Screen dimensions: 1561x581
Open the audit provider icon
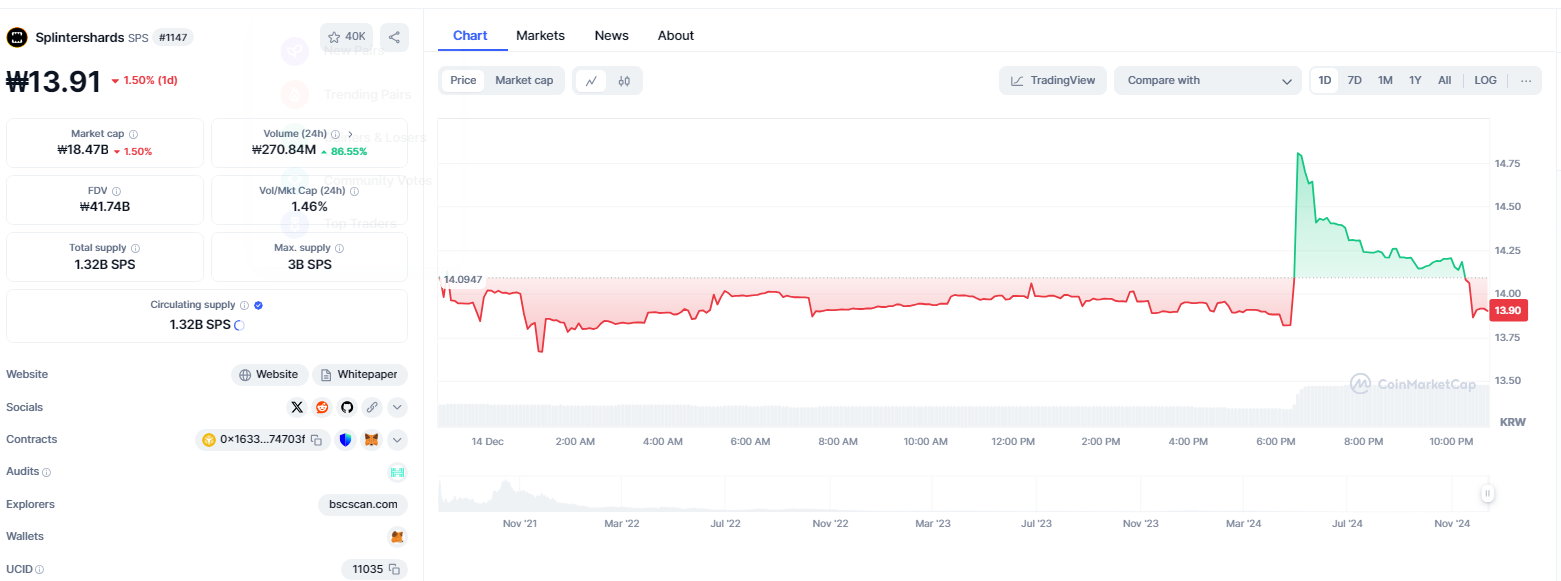coord(397,472)
